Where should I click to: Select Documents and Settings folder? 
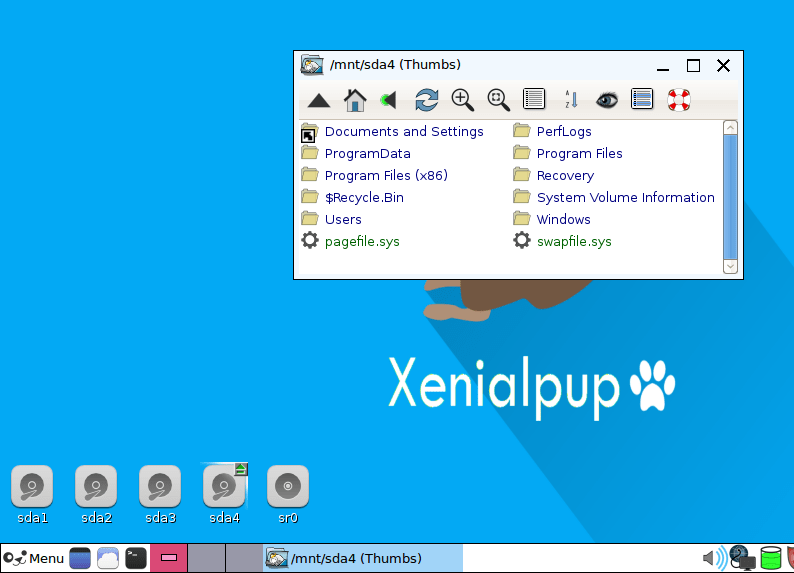pyautogui.click(x=392, y=132)
